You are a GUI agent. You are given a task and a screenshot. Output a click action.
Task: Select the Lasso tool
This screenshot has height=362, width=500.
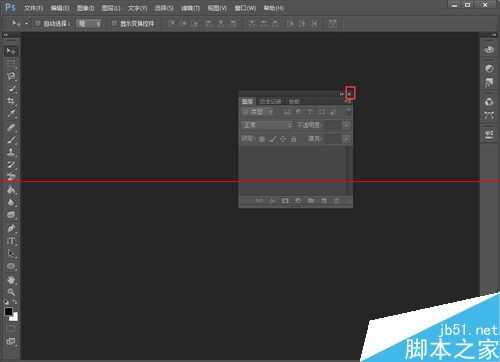[11, 76]
